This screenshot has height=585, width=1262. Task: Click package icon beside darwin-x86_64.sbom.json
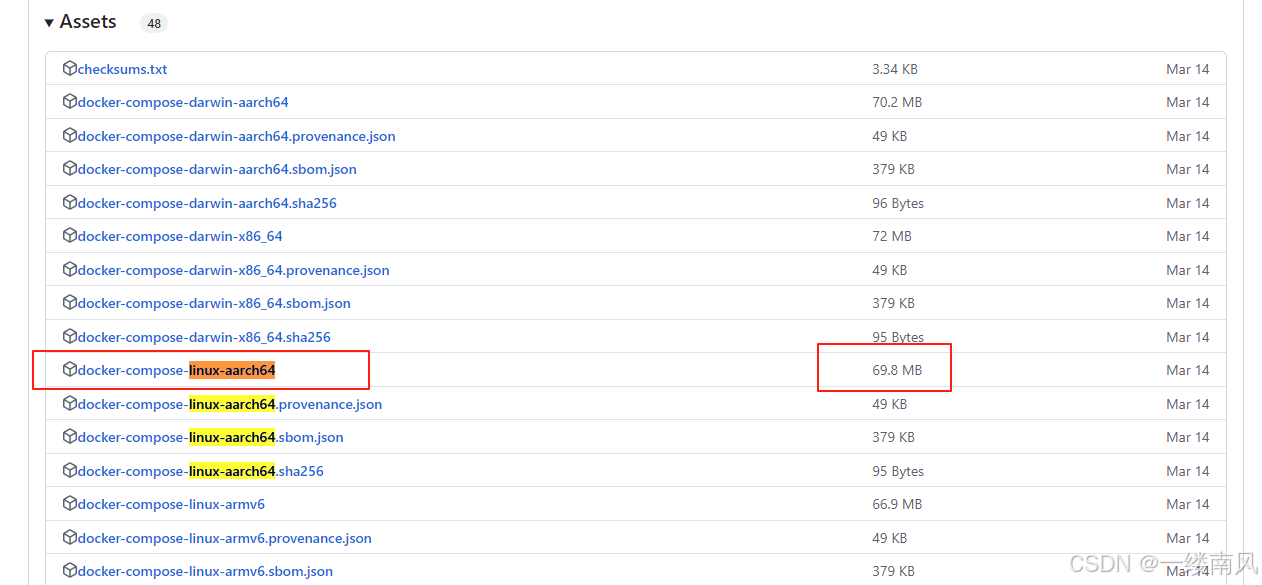(x=70, y=303)
